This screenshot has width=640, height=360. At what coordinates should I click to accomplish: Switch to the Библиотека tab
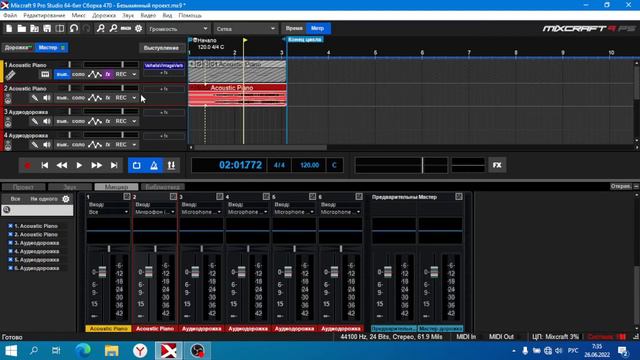point(162,187)
